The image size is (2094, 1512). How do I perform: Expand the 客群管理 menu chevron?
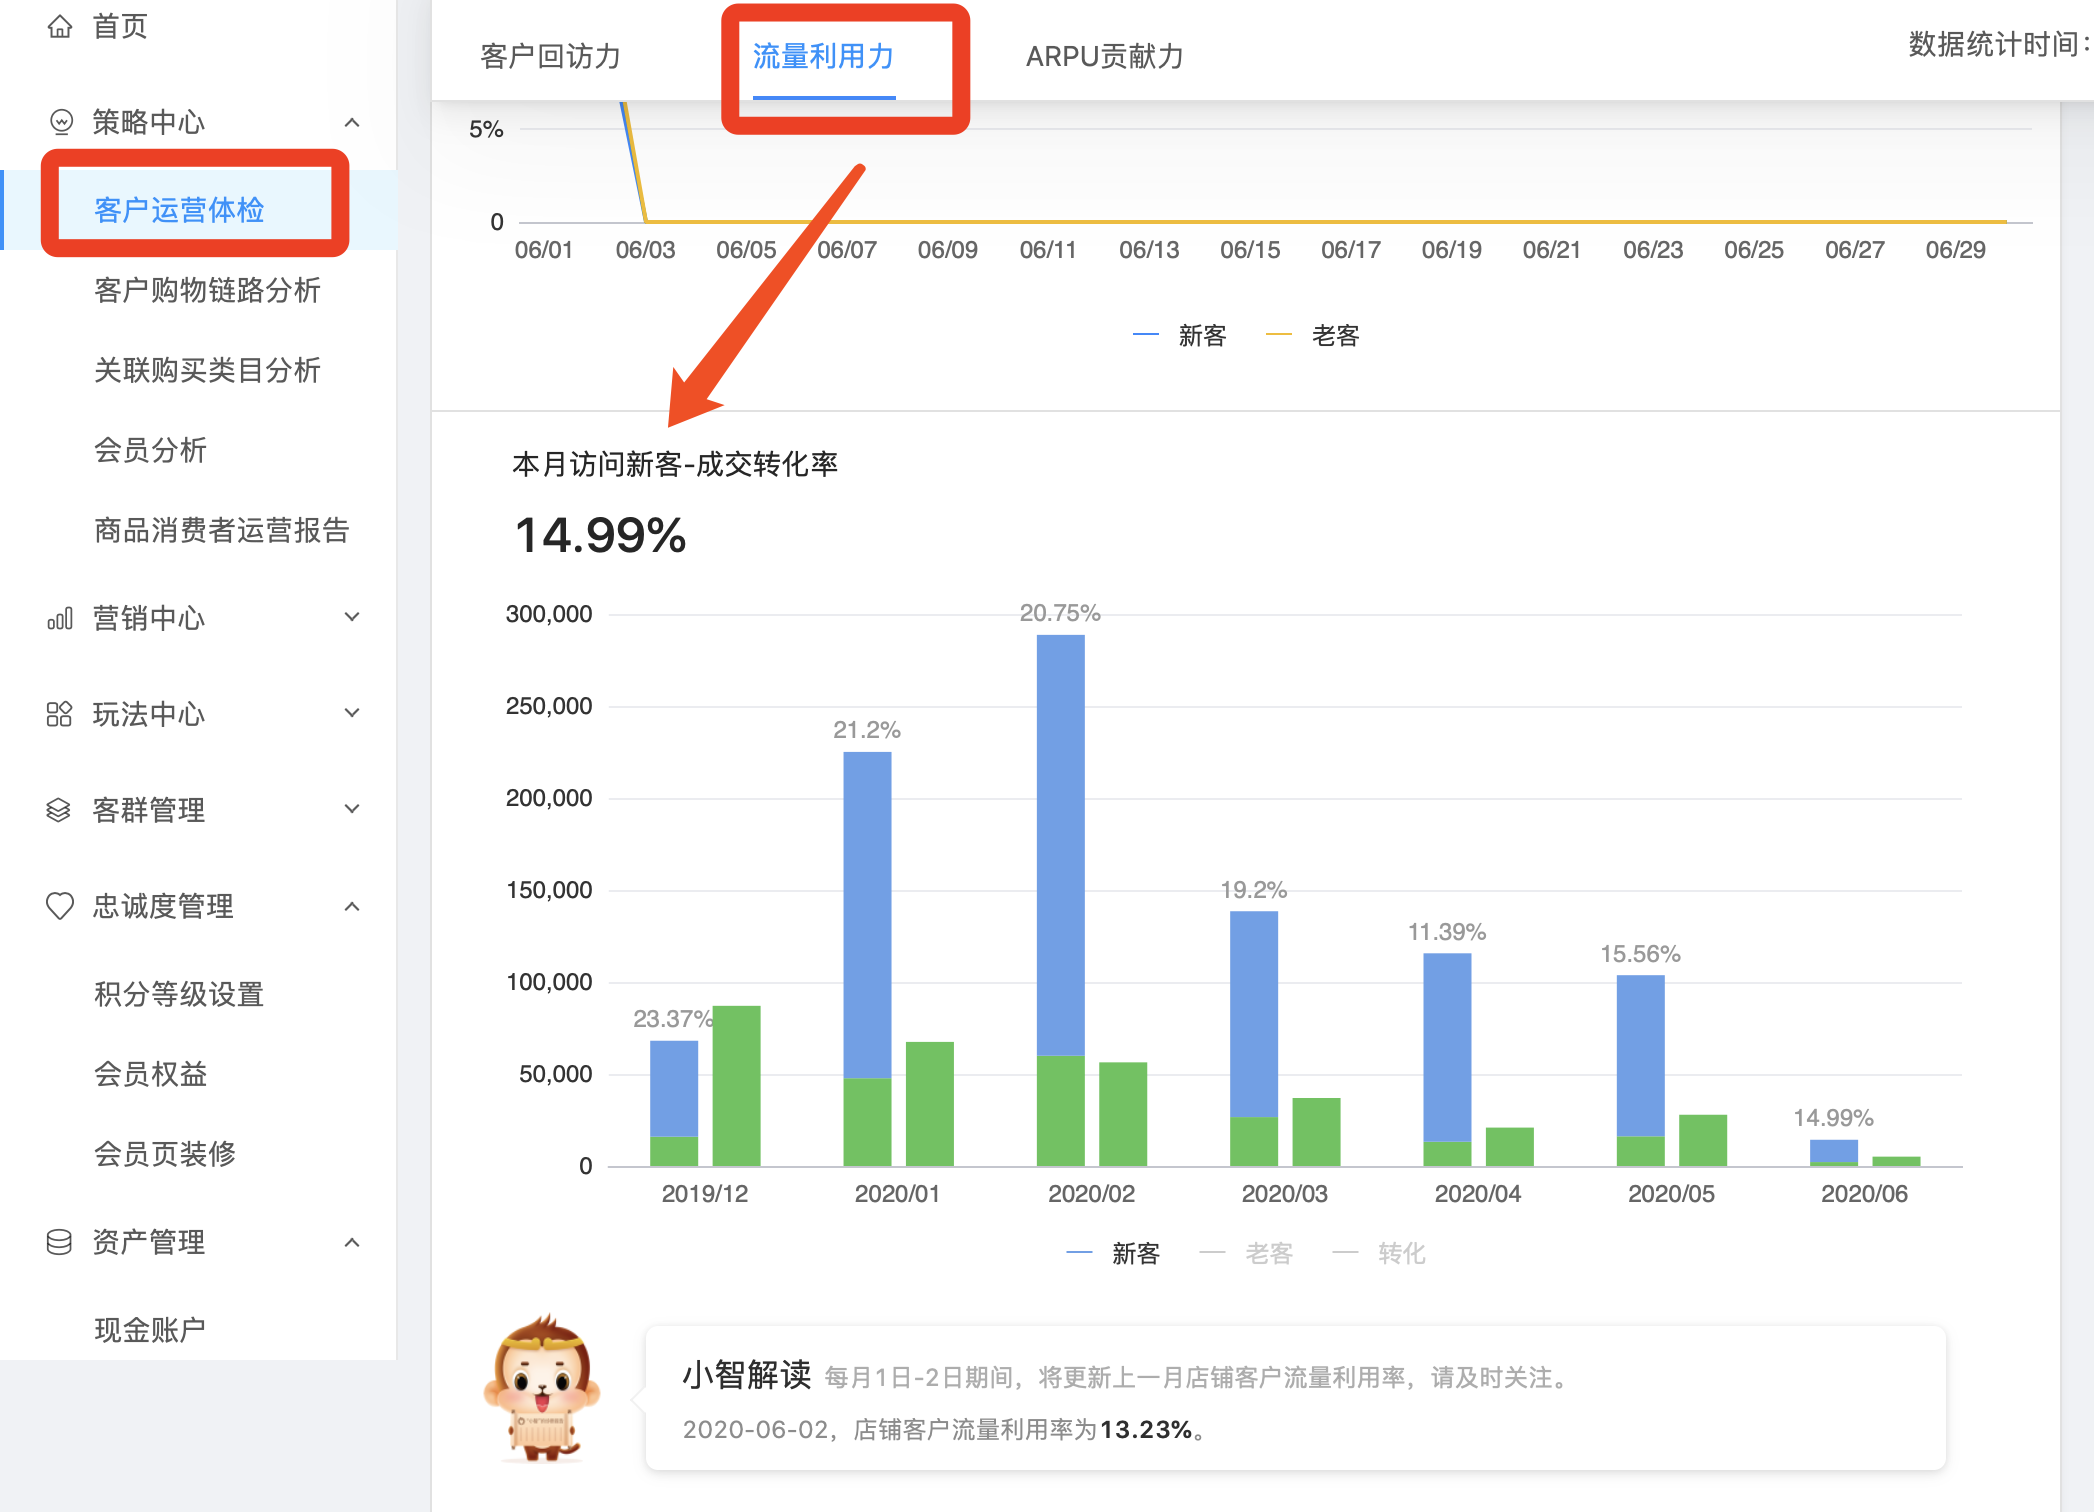tap(352, 809)
